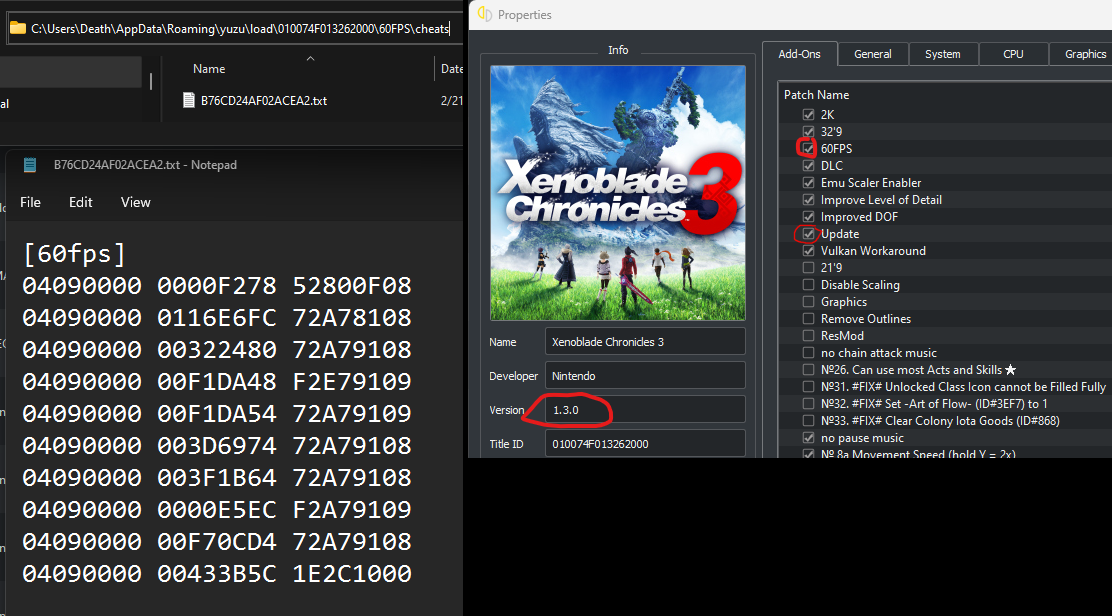Click the Notepad app icon in title bar
The height and width of the screenshot is (616, 1112).
[30, 164]
